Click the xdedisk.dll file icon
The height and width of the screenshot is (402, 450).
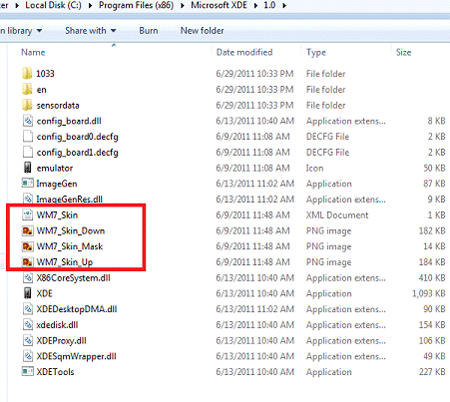(28, 325)
